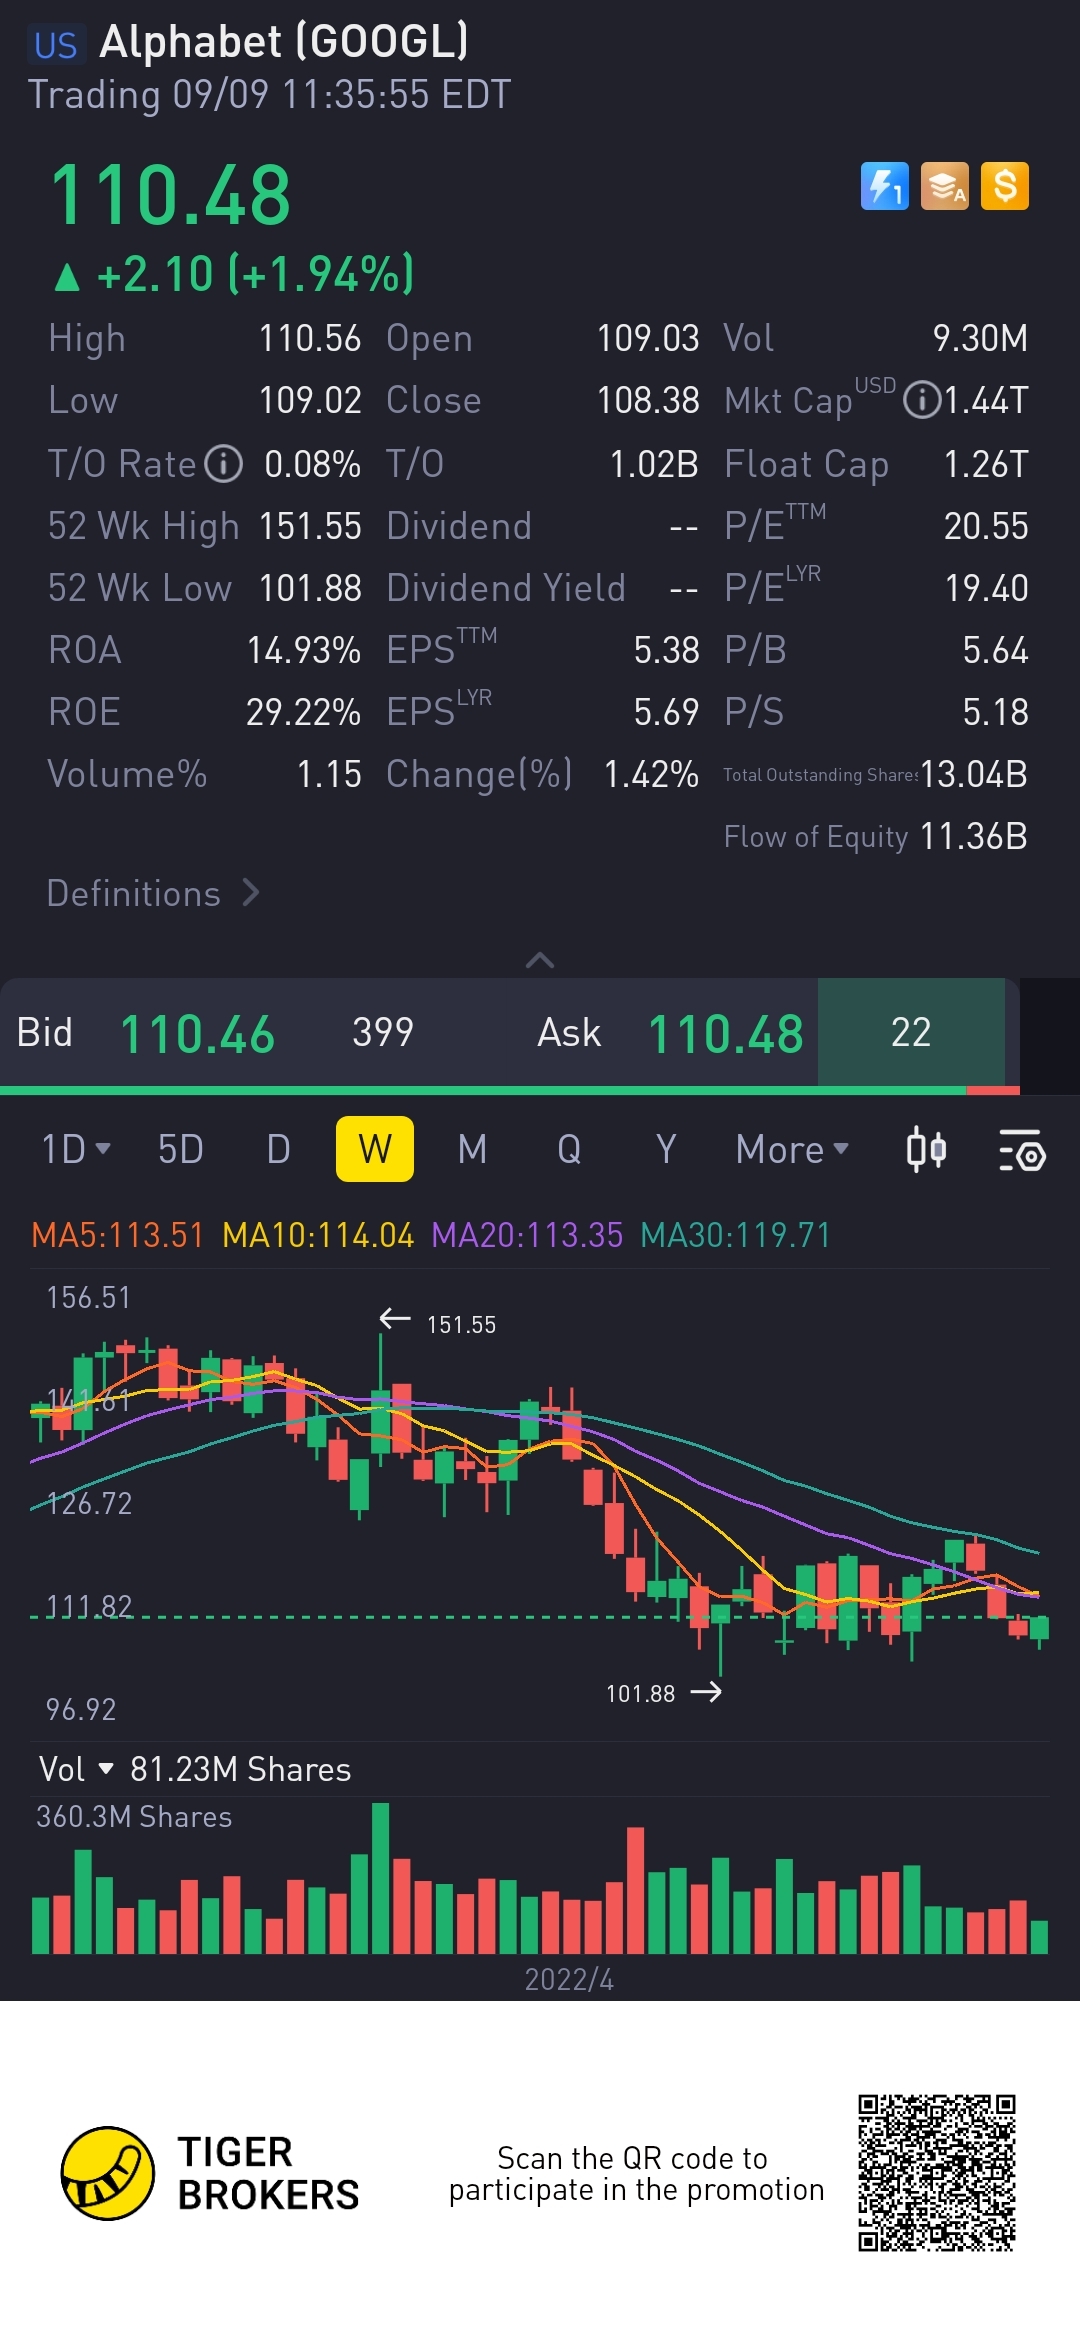The height and width of the screenshot is (2346, 1080).
Task: Collapse quote details with up chevron
Action: pos(540,960)
